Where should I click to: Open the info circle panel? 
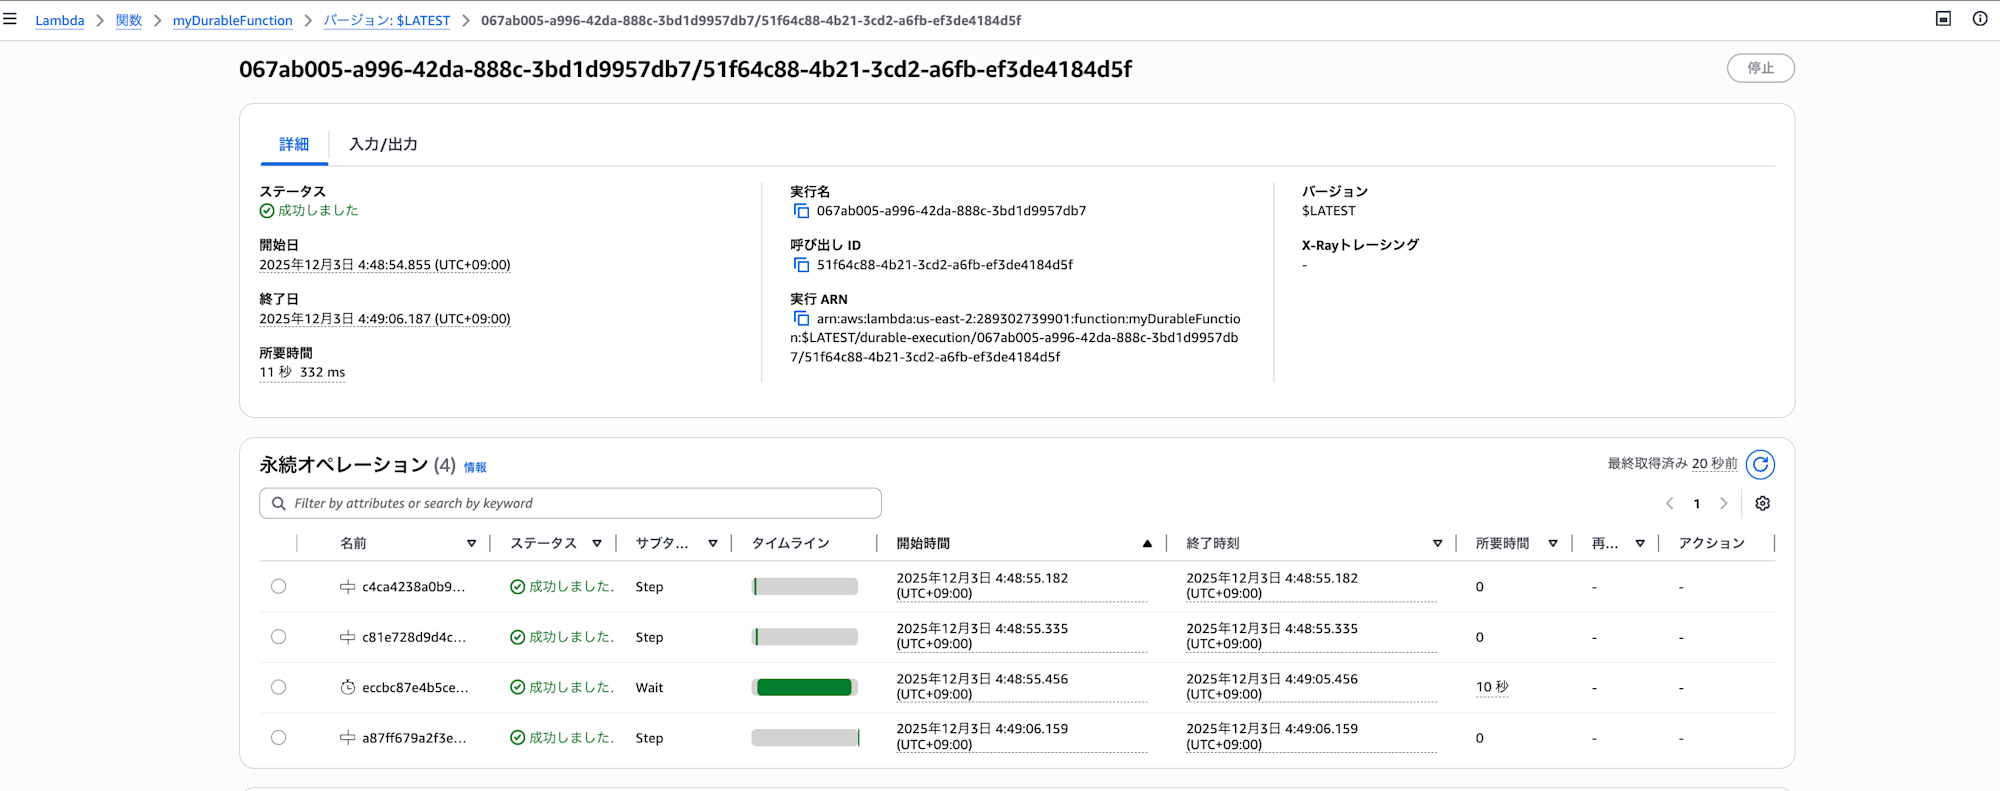coord(1980,19)
